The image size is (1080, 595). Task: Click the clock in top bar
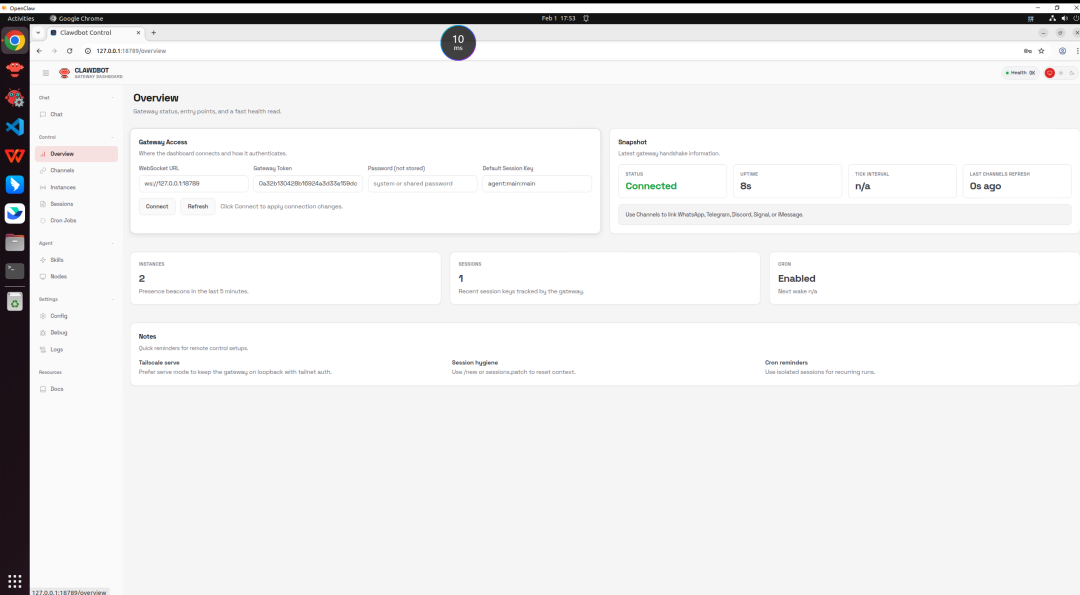559,19
